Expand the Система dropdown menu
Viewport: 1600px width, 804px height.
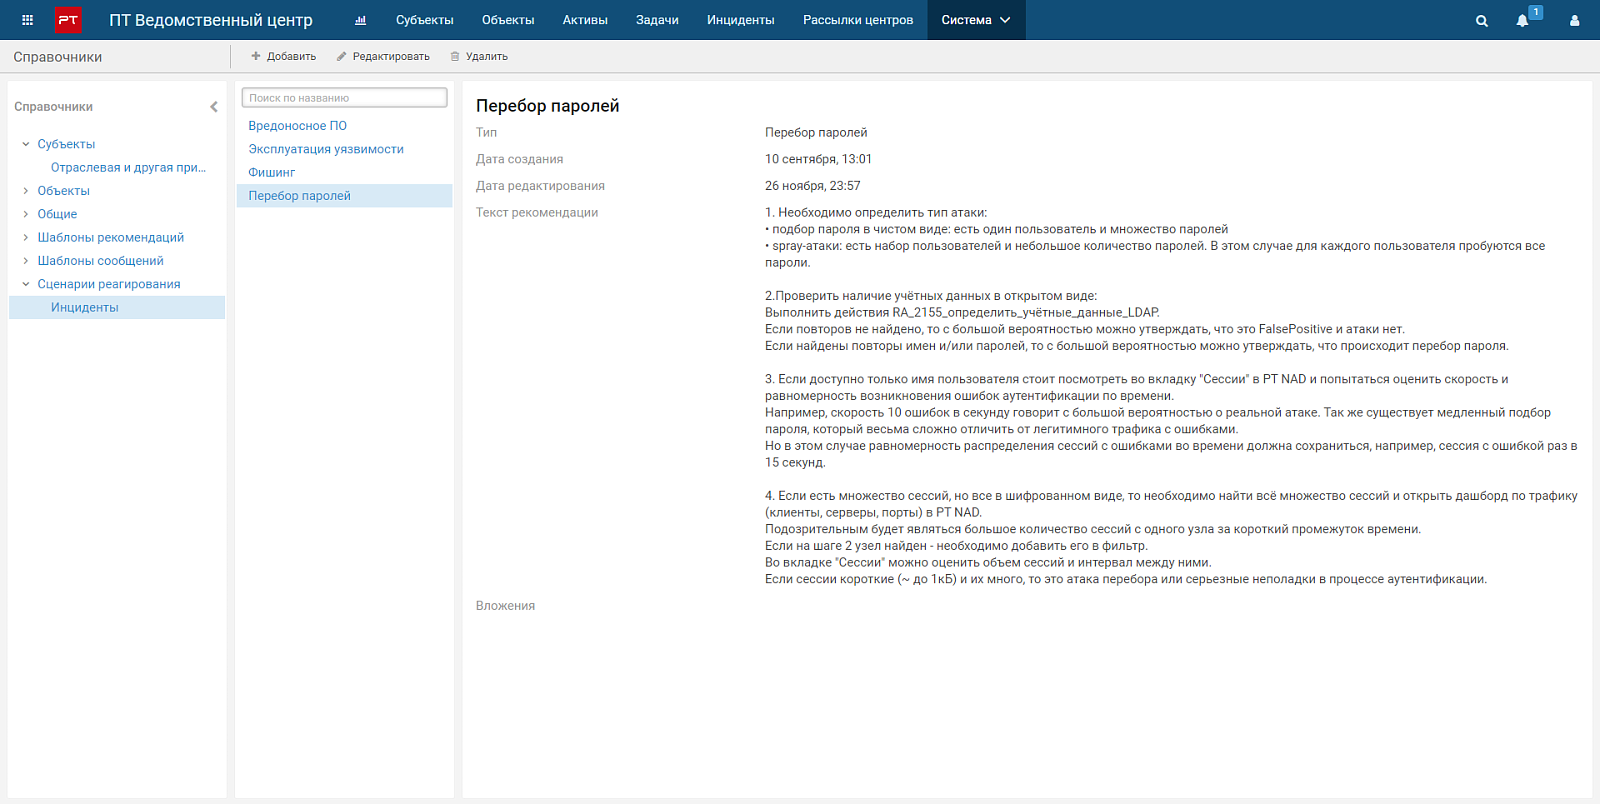point(976,20)
